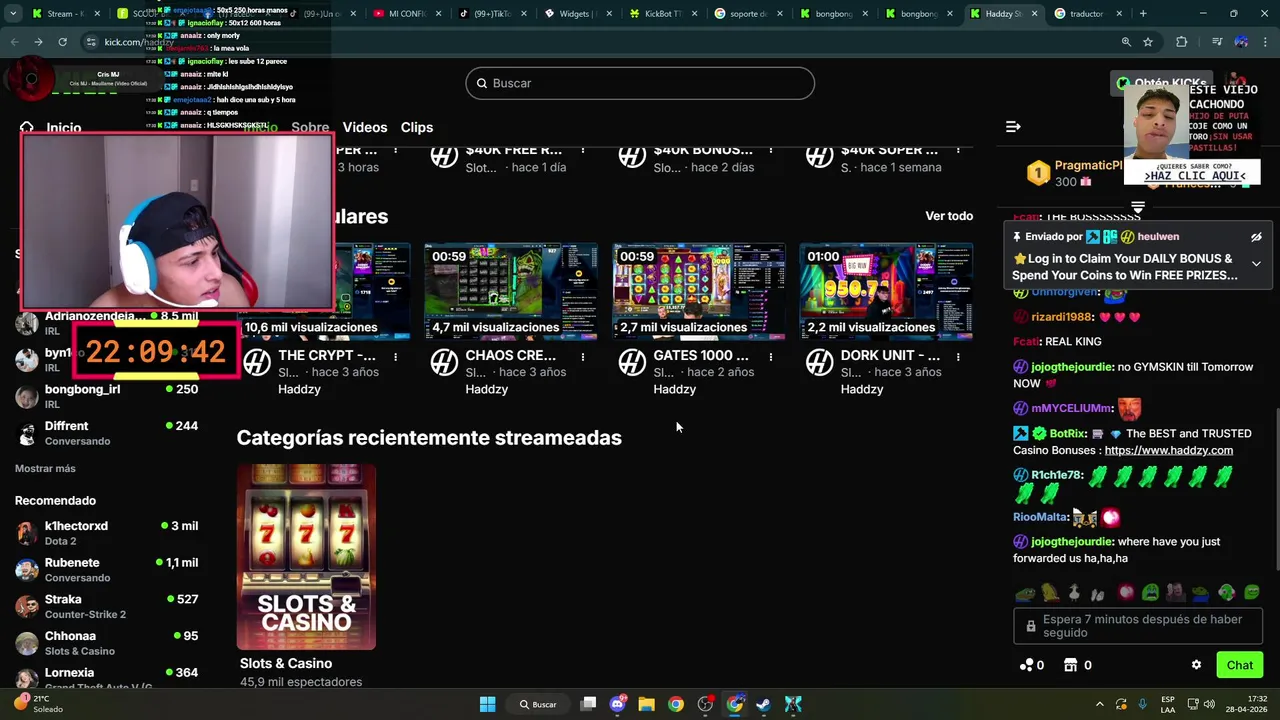Image resolution: width=1280 pixels, height=720 pixels.
Task: Open options menu for $40K FREE R... video
Action: coord(583,150)
